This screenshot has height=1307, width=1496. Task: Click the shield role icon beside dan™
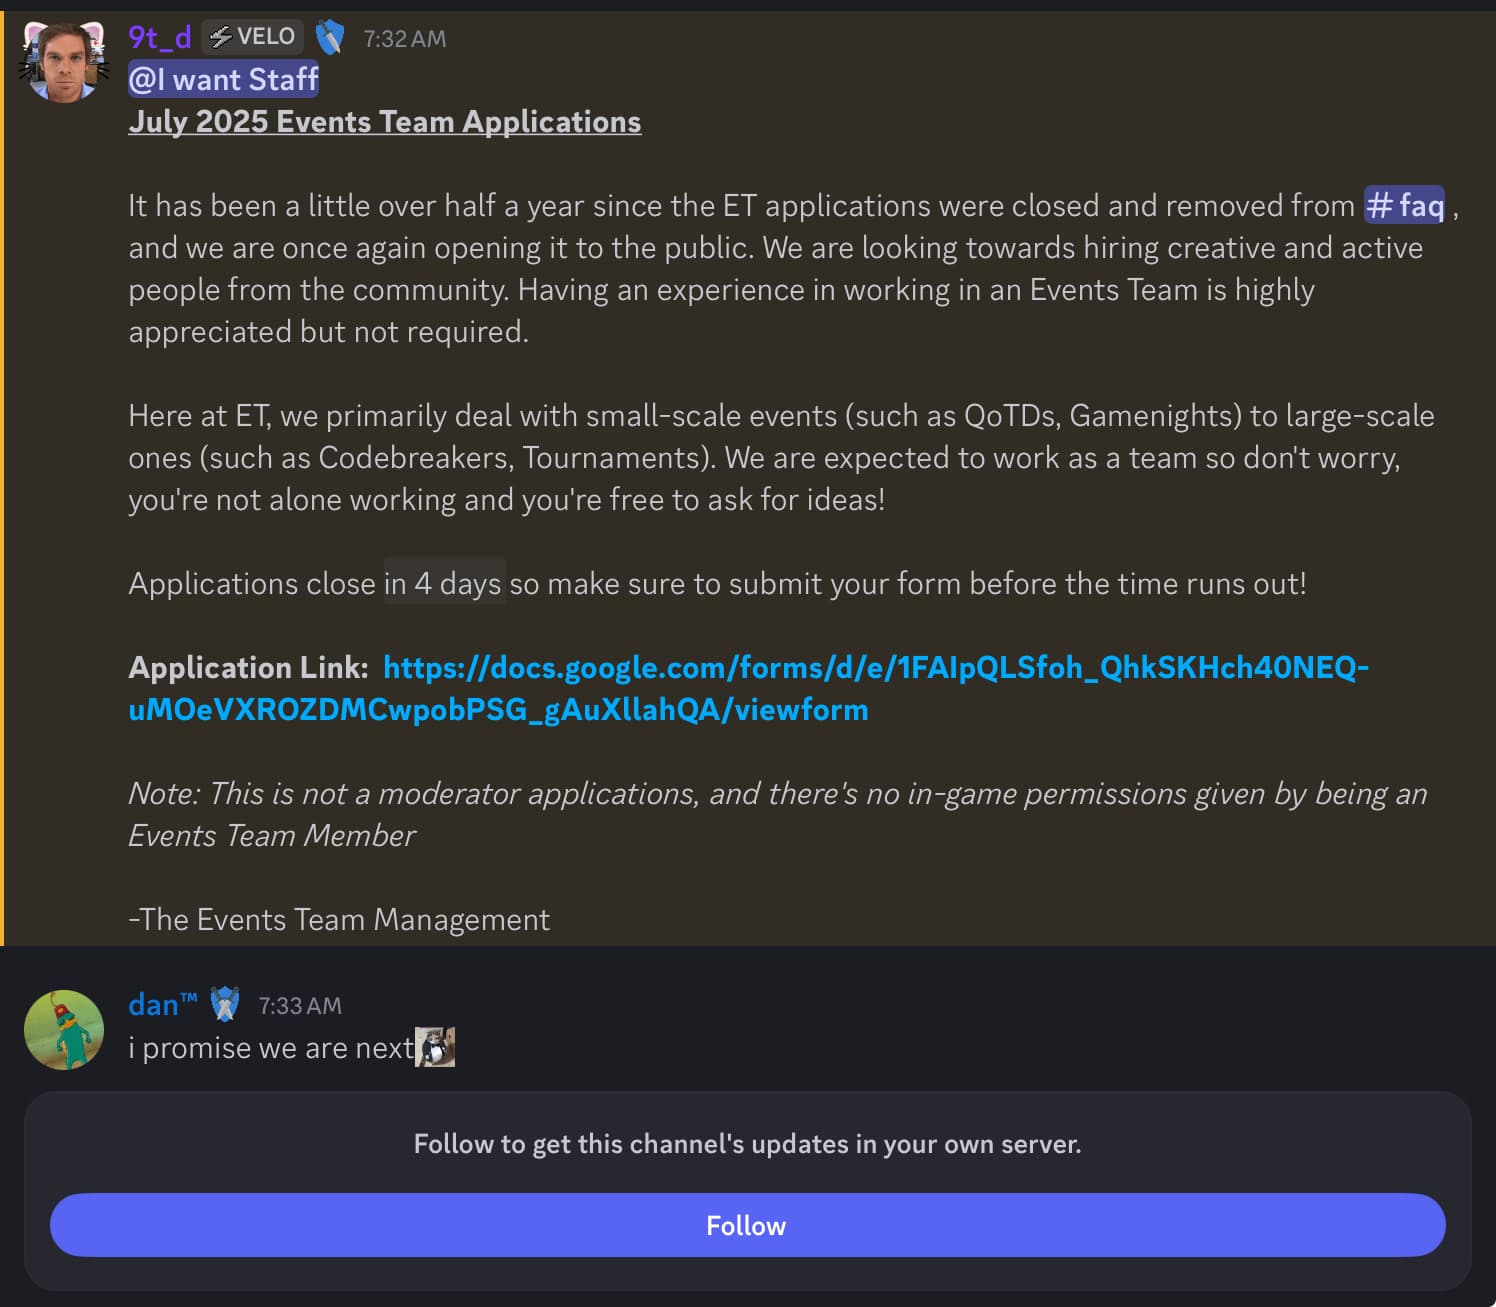pos(226,1004)
